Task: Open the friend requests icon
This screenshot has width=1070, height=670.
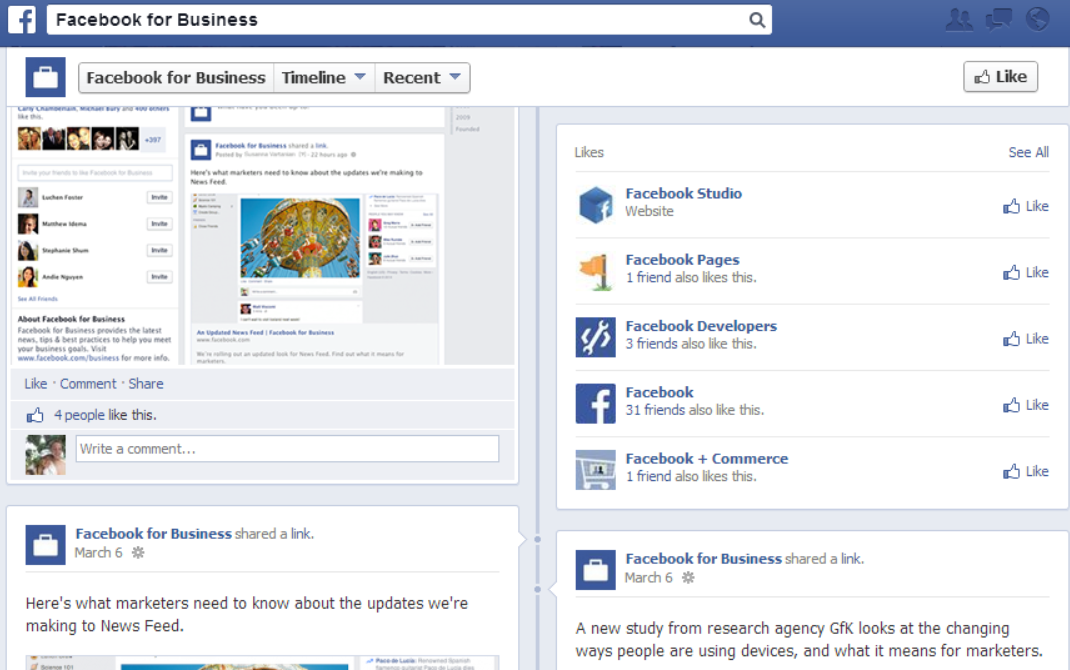Action: click(x=959, y=19)
